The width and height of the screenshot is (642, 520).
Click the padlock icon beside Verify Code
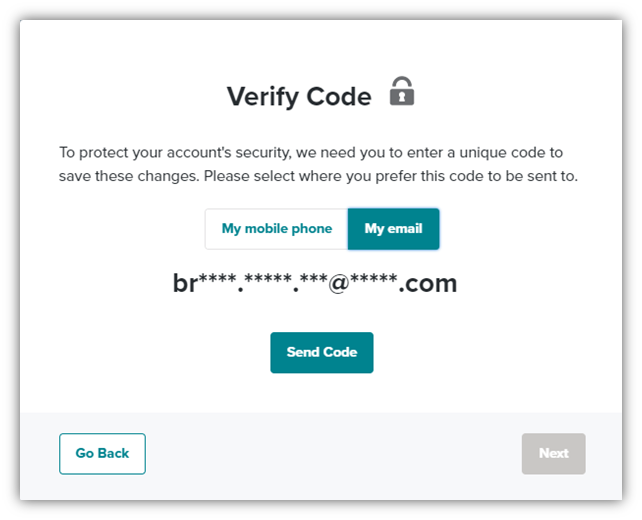point(402,91)
